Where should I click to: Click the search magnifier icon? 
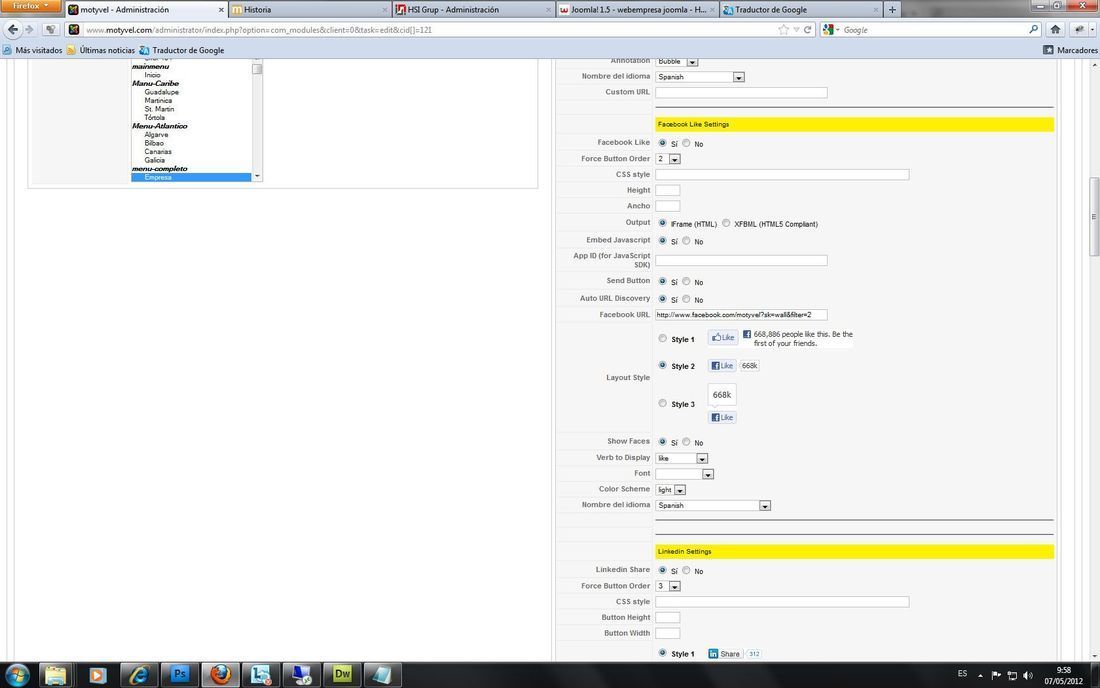coord(1033,29)
